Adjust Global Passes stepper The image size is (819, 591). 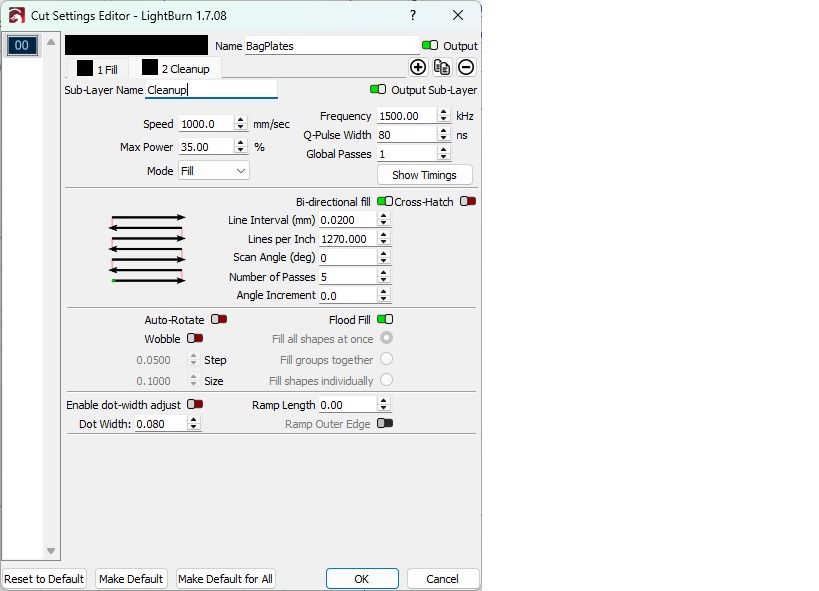443,153
